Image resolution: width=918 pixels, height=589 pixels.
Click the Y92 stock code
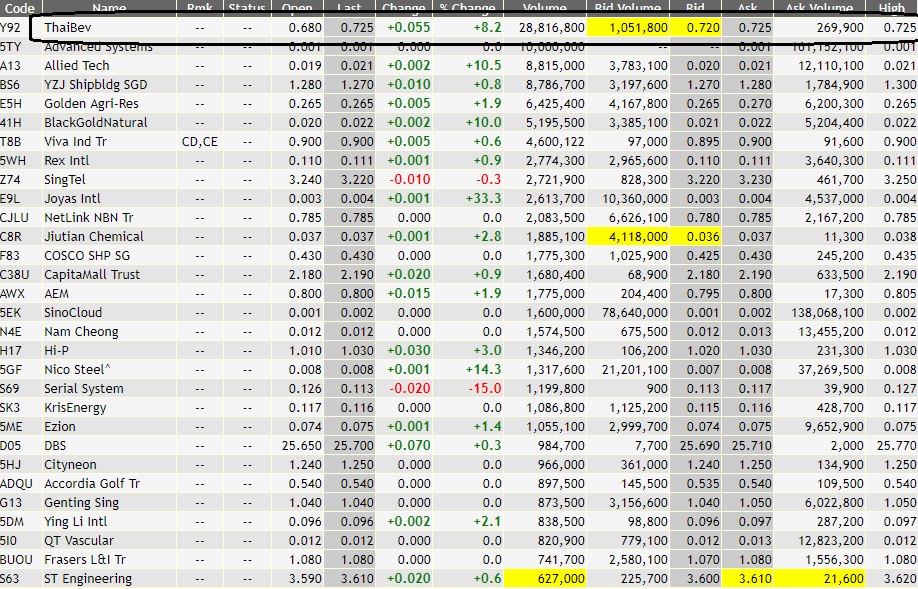pyautogui.click(x=10, y=28)
